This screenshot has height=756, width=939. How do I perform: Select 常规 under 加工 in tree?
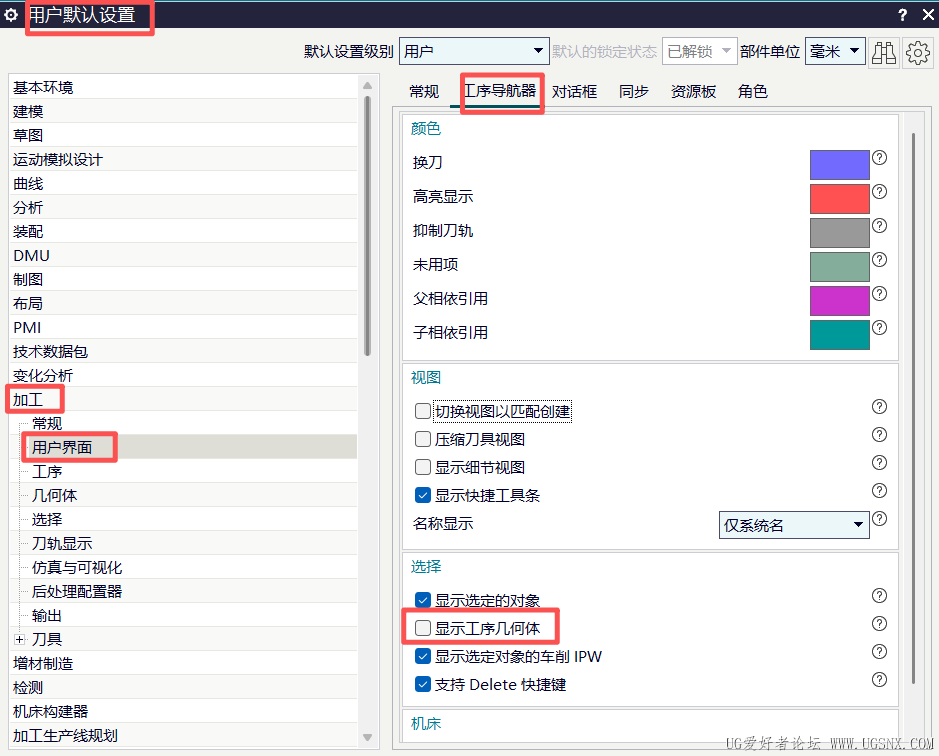point(47,424)
